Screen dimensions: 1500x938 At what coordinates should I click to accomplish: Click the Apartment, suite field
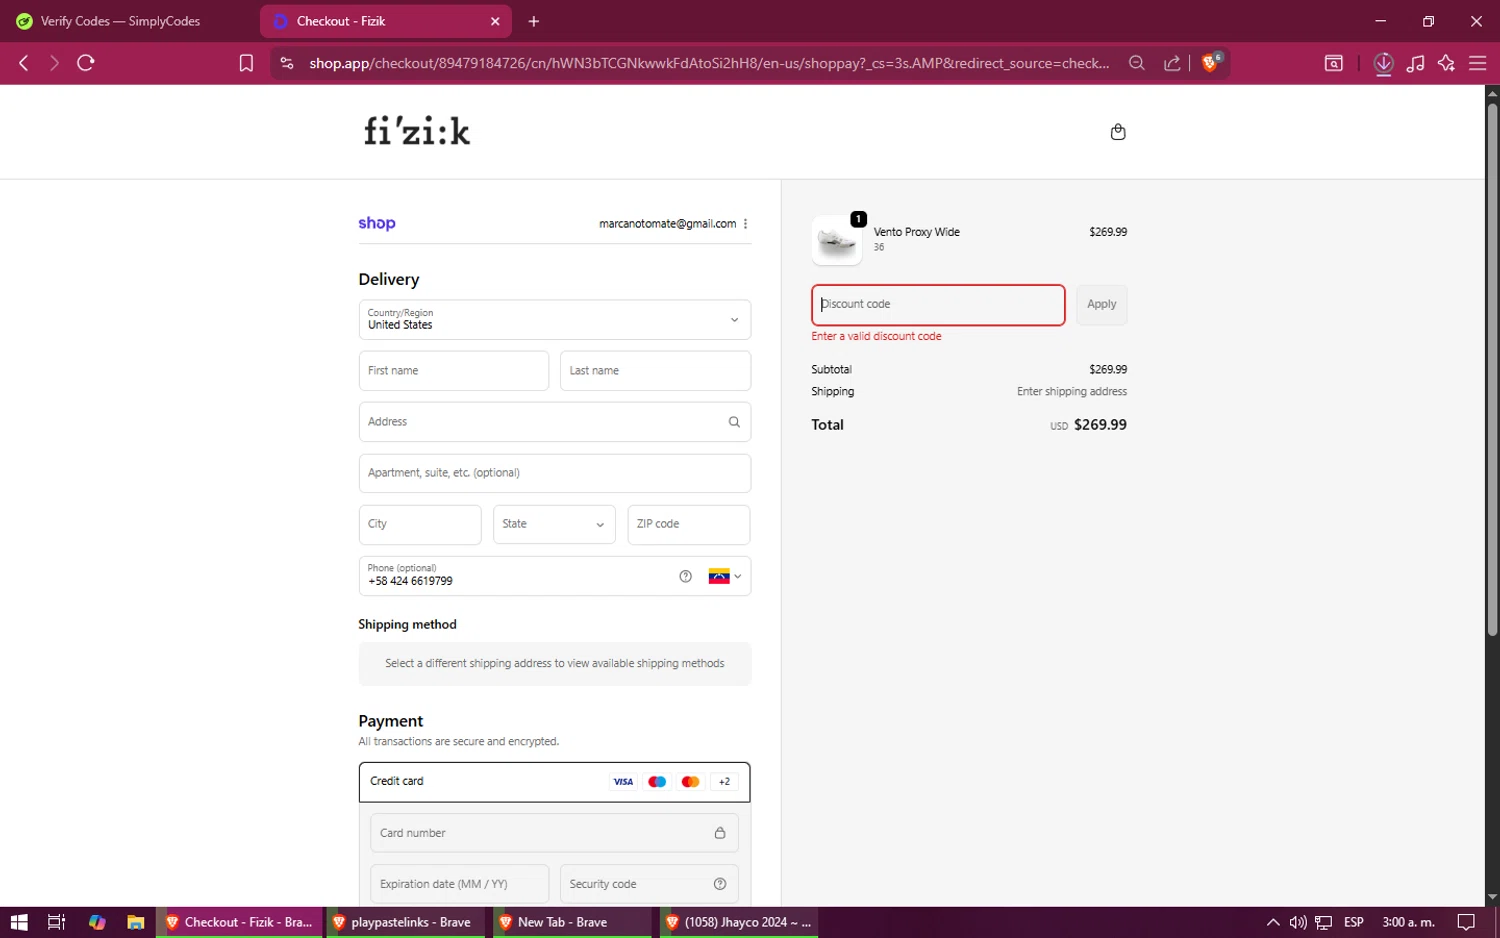555,473
